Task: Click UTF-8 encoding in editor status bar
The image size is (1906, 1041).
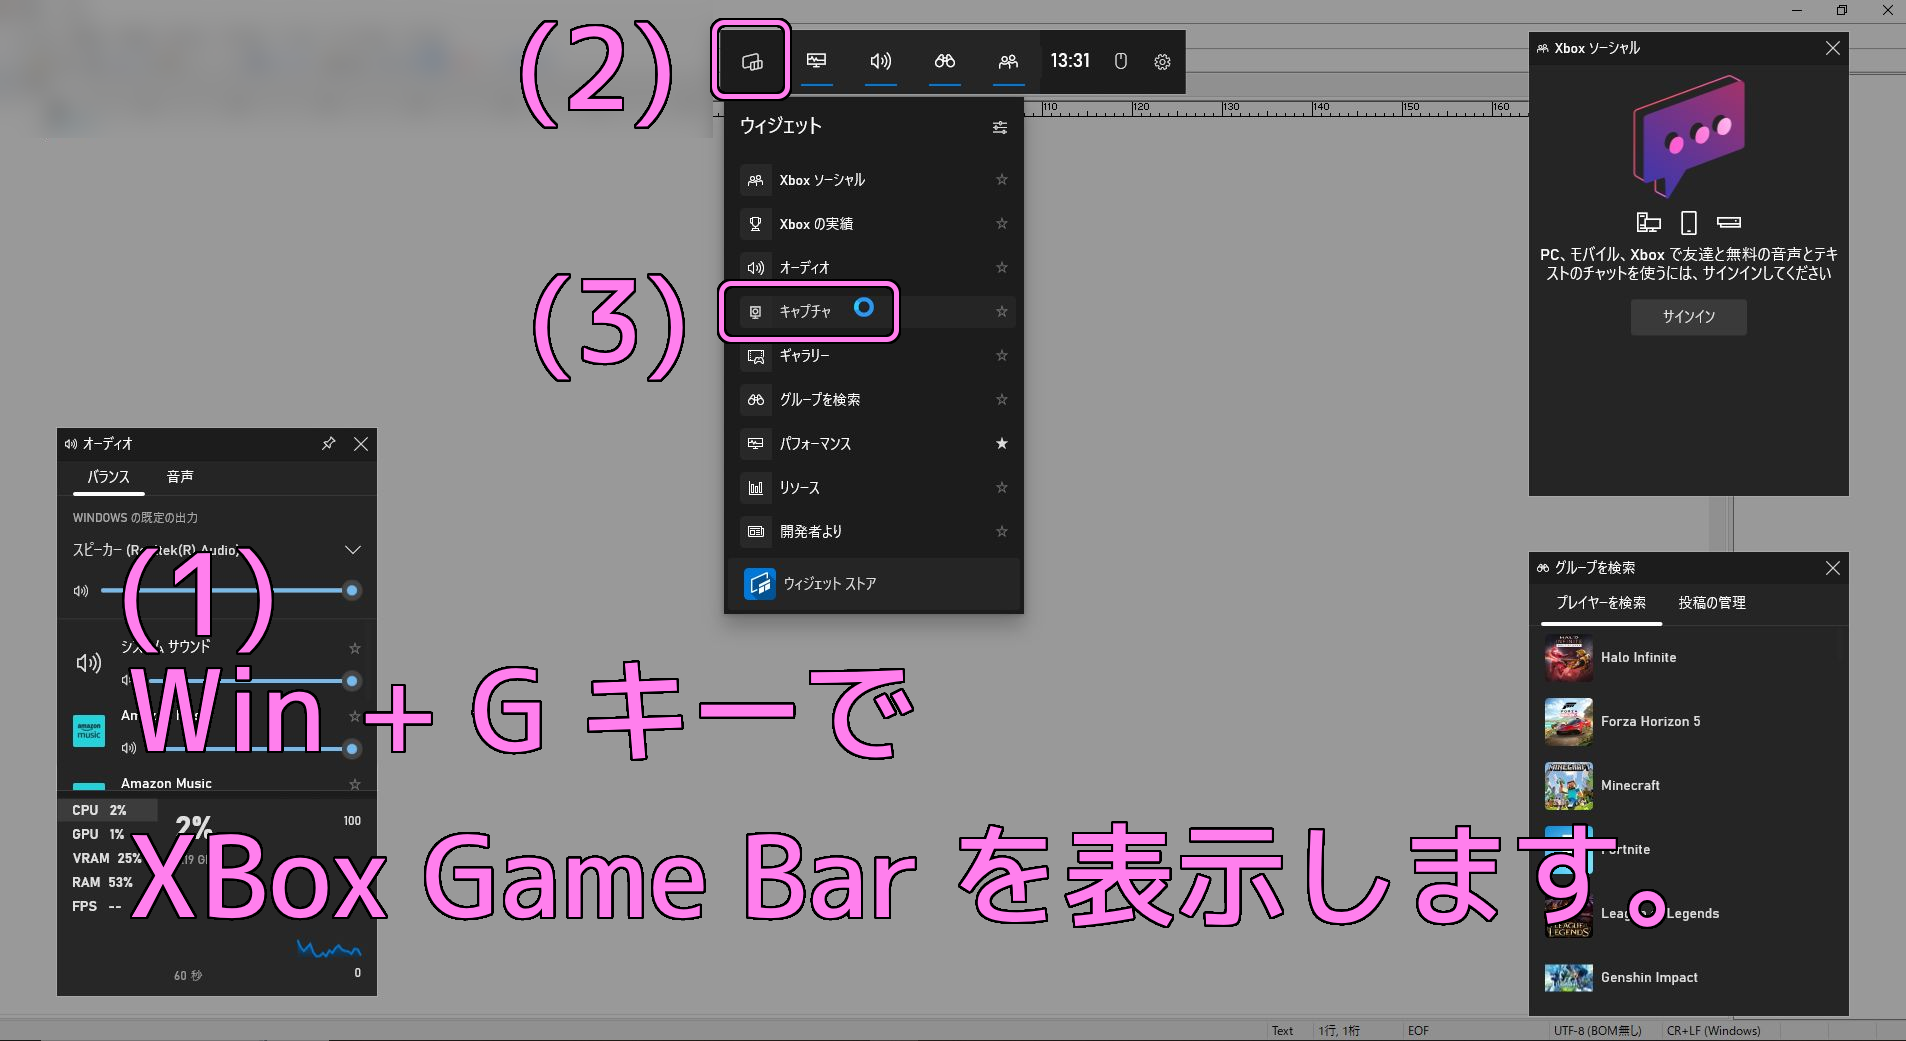Action: click(x=1598, y=1031)
